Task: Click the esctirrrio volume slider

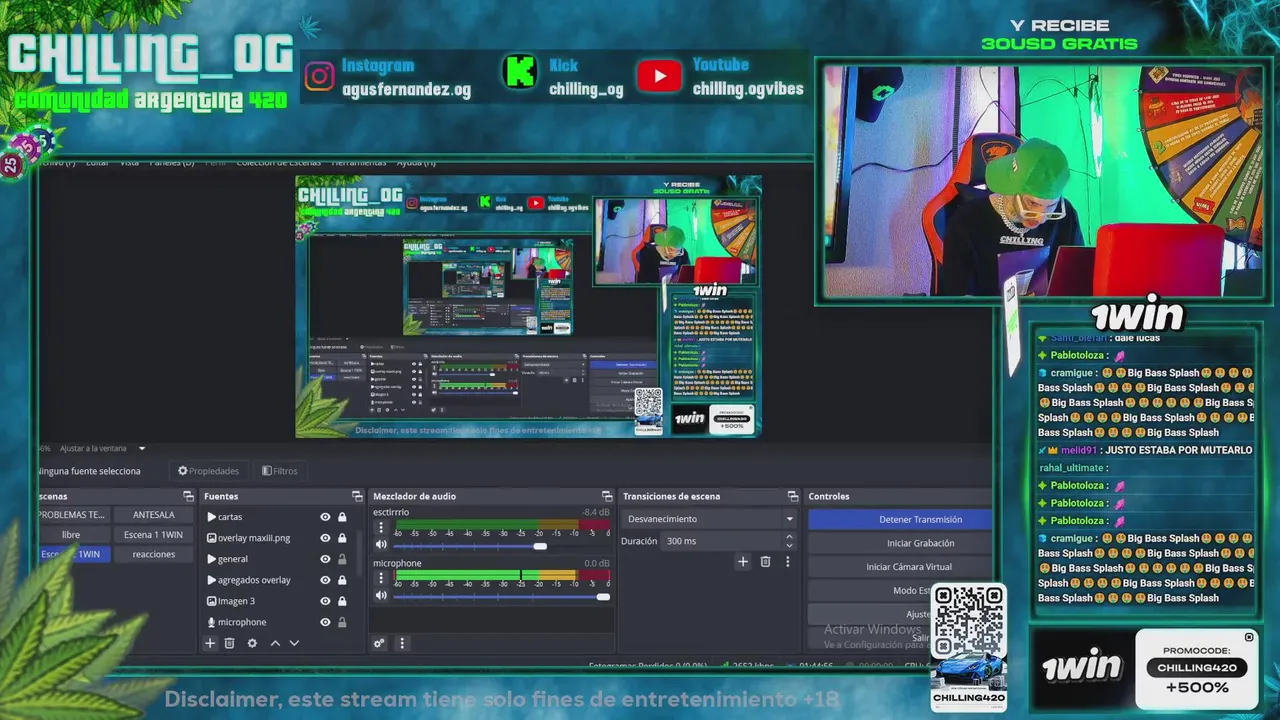Action: [x=501, y=546]
